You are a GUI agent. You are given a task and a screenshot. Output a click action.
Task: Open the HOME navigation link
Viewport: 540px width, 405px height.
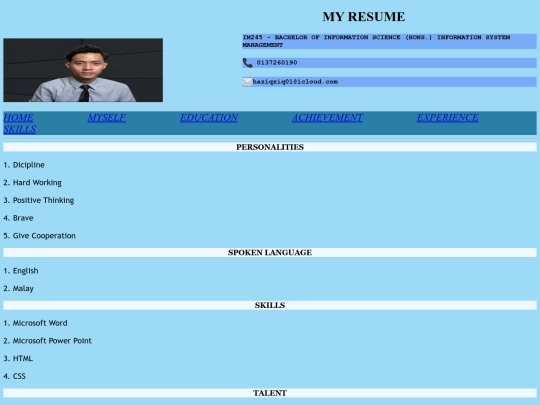click(x=19, y=117)
